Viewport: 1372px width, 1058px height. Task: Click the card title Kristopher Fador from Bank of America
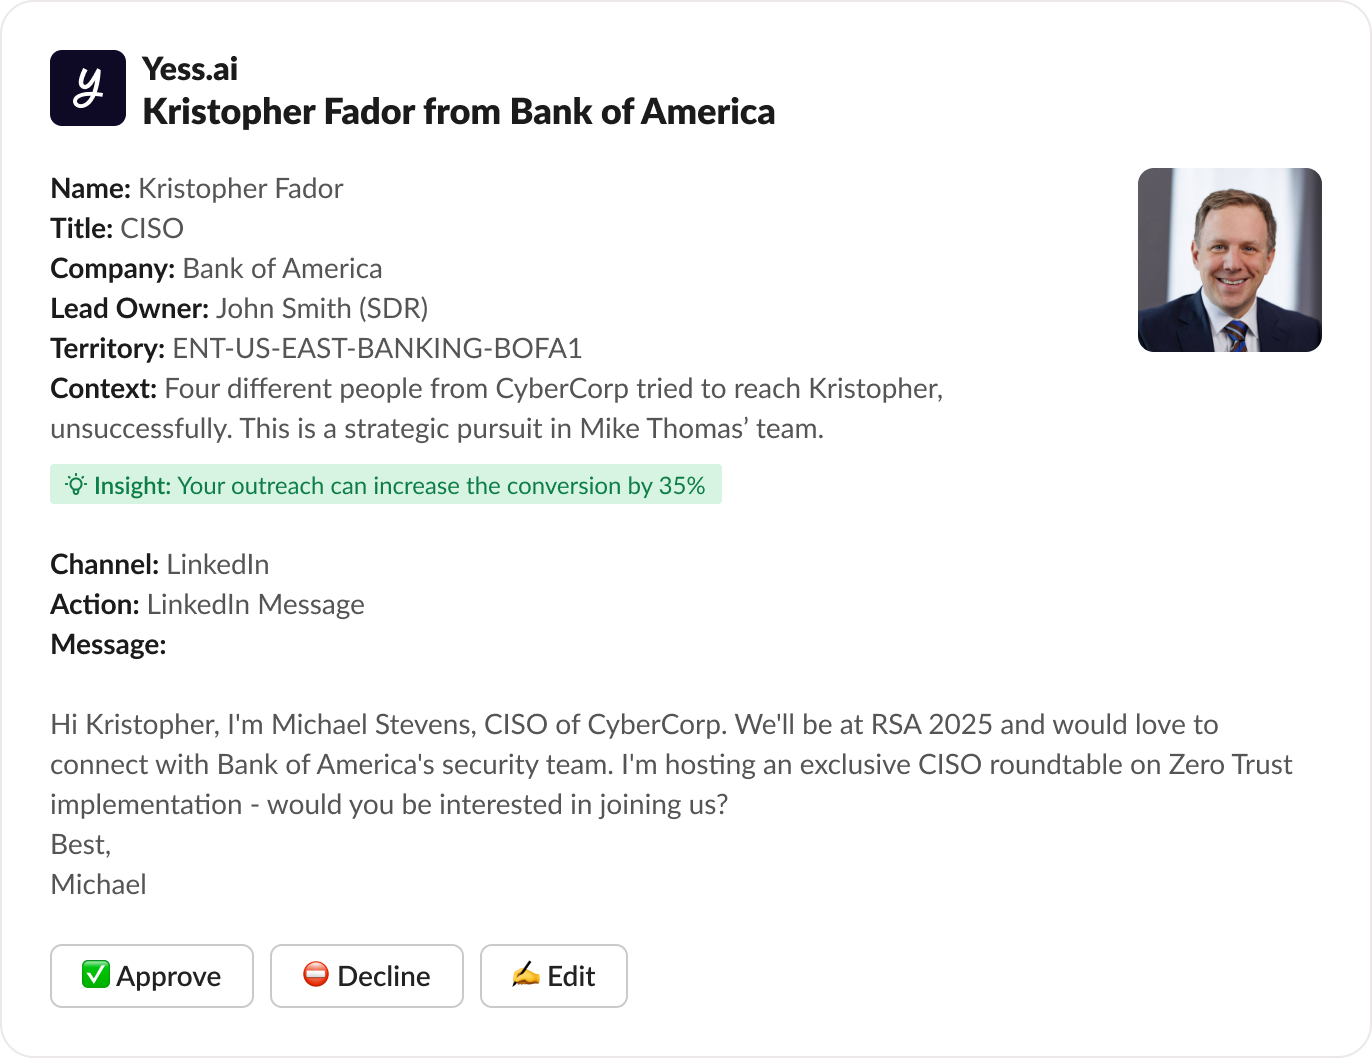[x=458, y=111]
